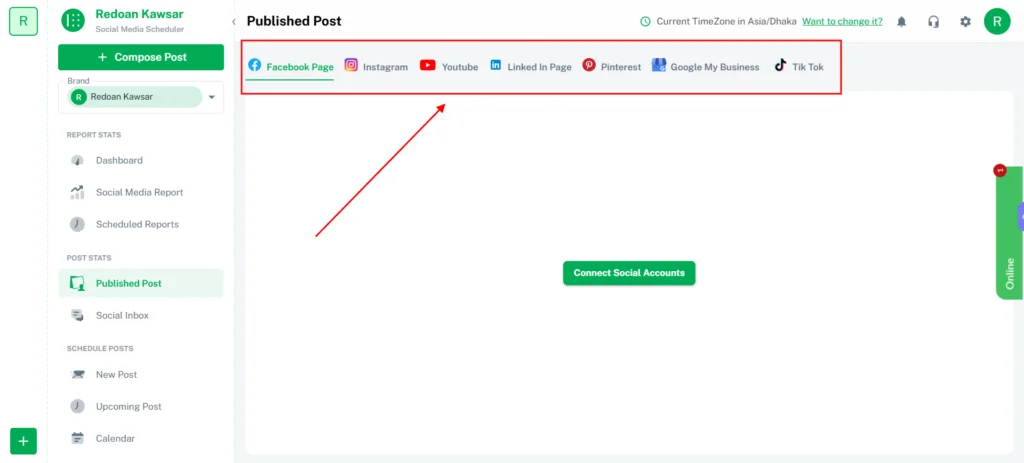1024x463 pixels.
Task: Select the Pinterest tab
Action: click(x=612, y=66)
